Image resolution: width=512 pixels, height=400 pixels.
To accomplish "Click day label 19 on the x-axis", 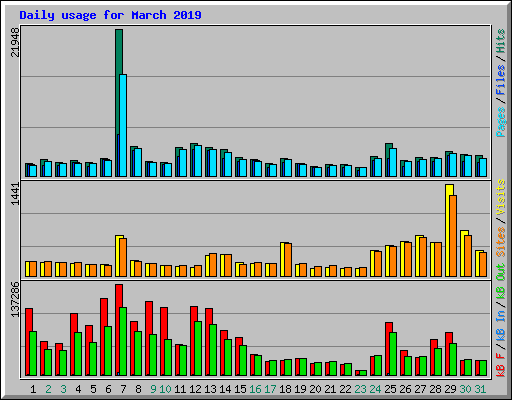I will (300, 389).
